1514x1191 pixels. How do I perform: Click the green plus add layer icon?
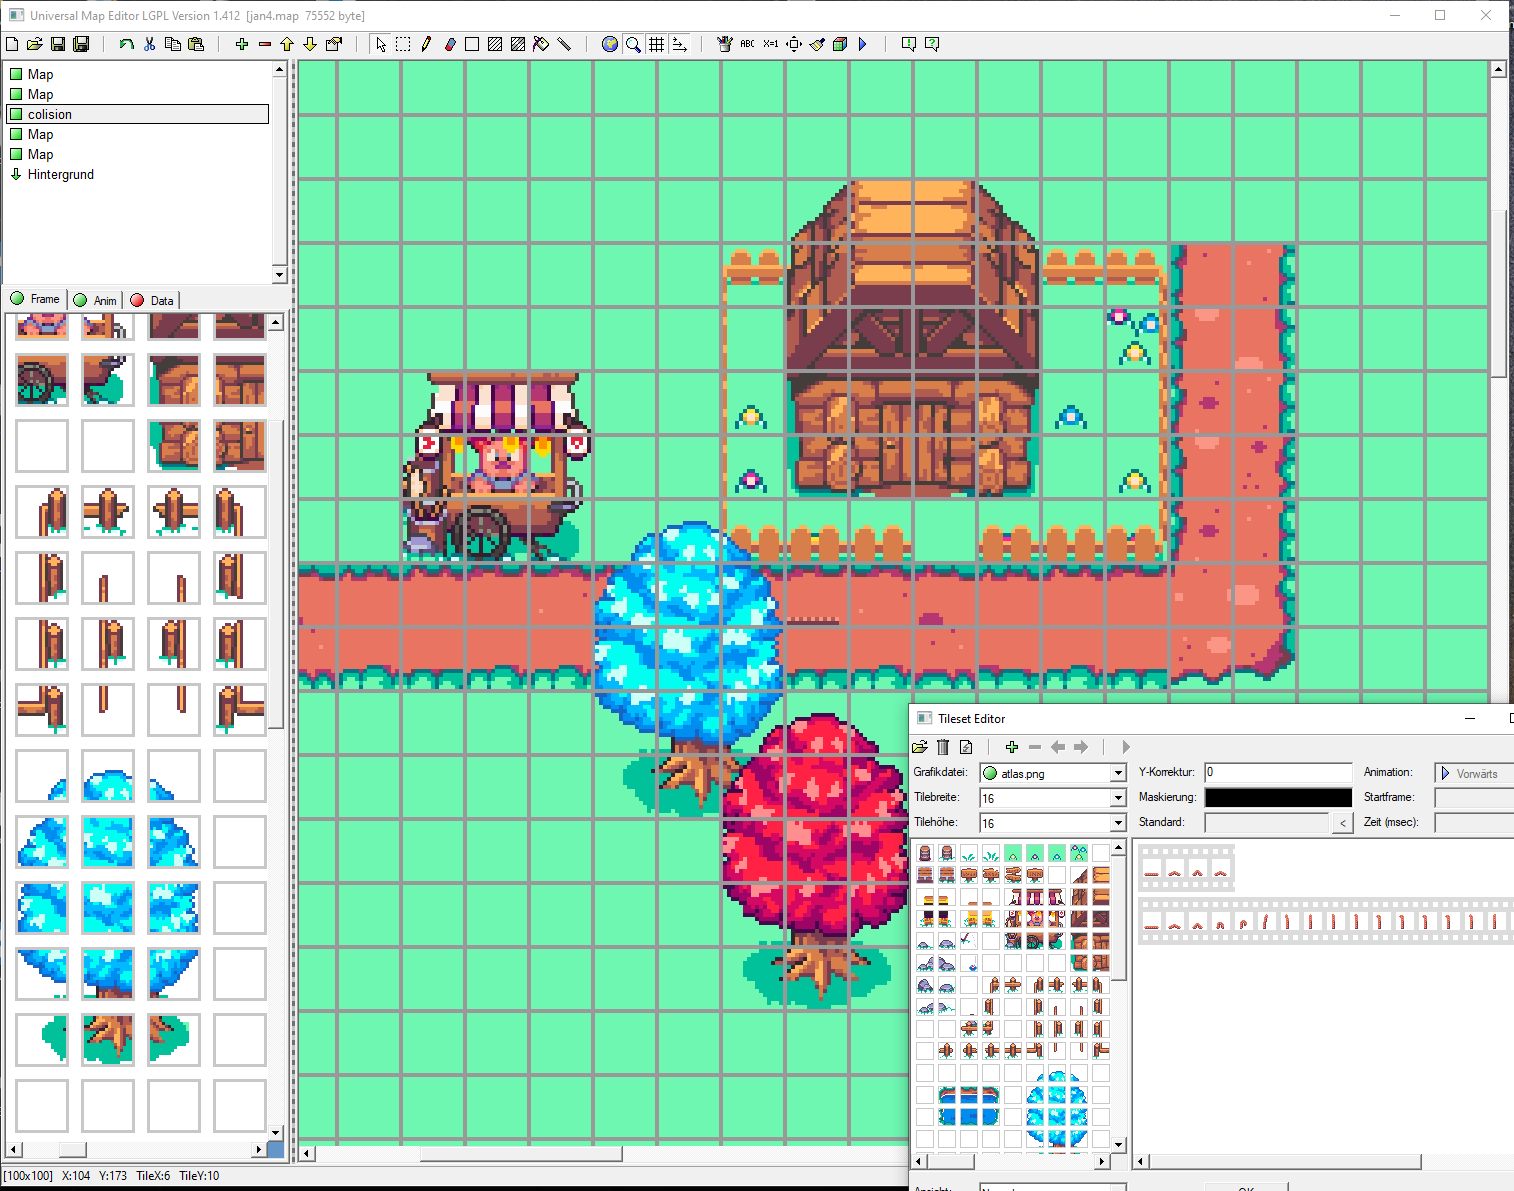[x=241, y=44]
